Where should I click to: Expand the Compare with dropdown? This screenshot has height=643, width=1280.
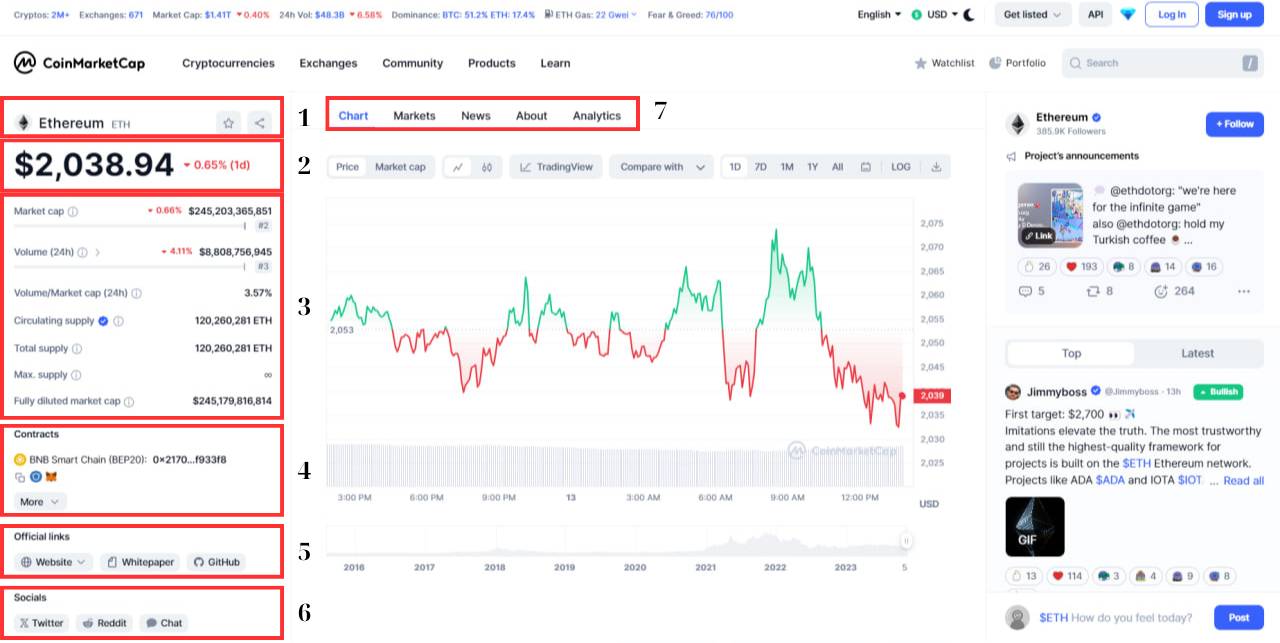click(660, 167)
